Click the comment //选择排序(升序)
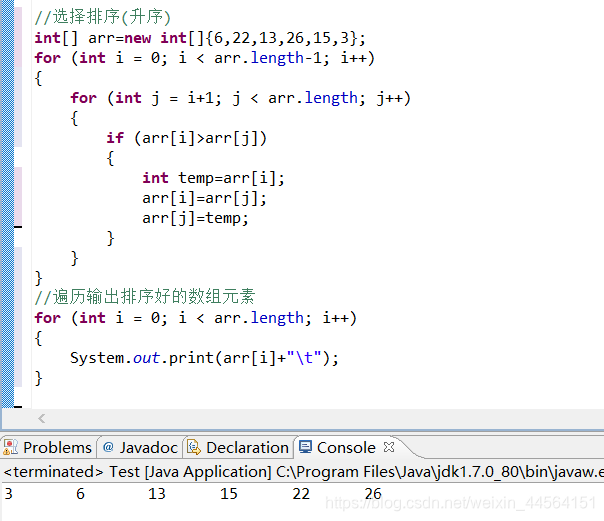Viewport: 604px width, 521px height. click(102, 17)
